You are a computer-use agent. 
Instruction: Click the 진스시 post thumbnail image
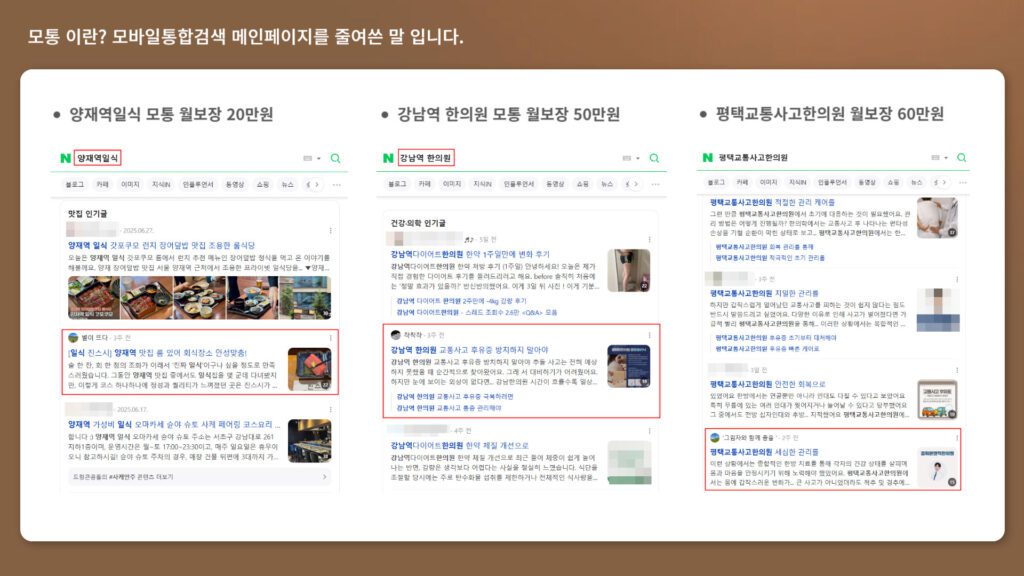(309, 369)
